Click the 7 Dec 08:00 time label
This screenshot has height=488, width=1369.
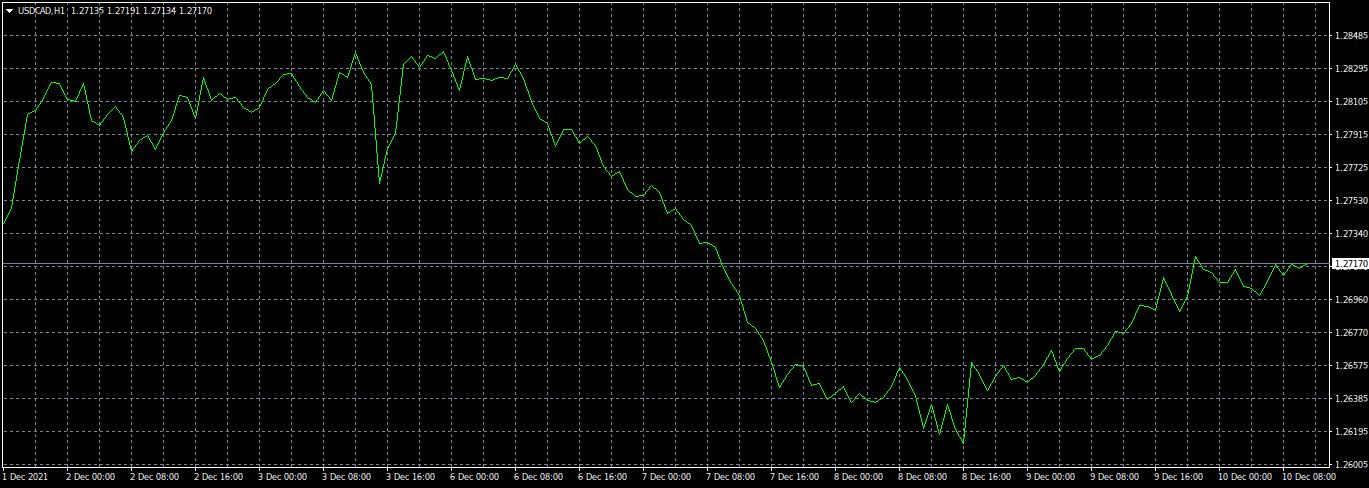[x=730, y=478]
